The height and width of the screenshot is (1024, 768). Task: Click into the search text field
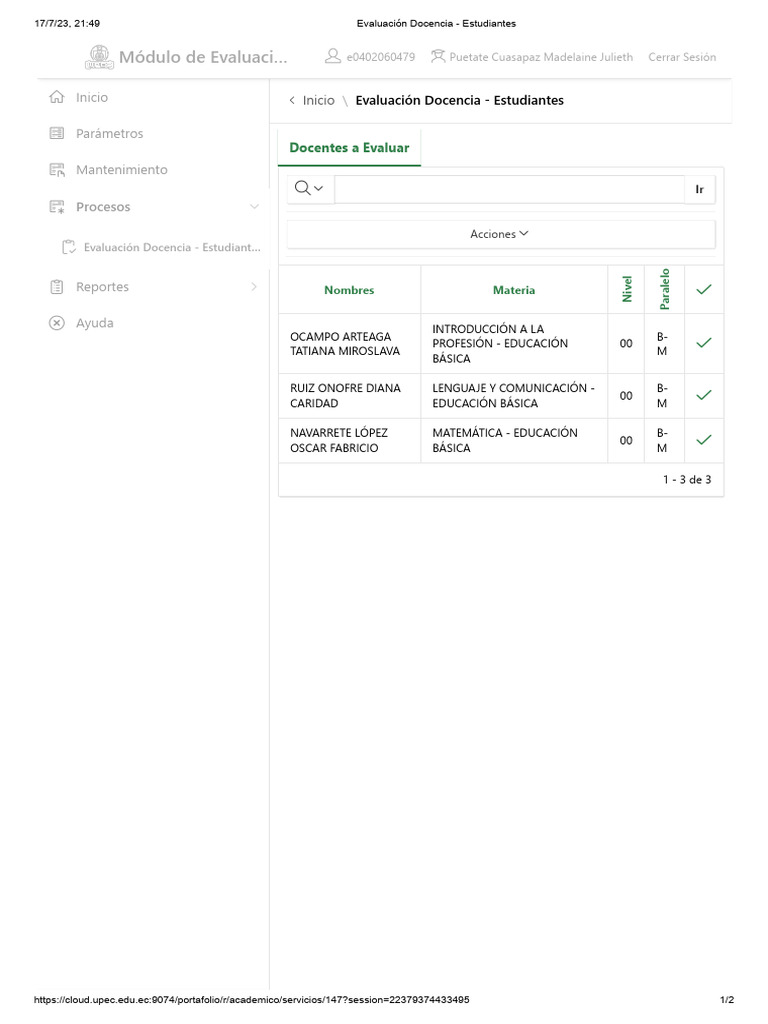509,189
